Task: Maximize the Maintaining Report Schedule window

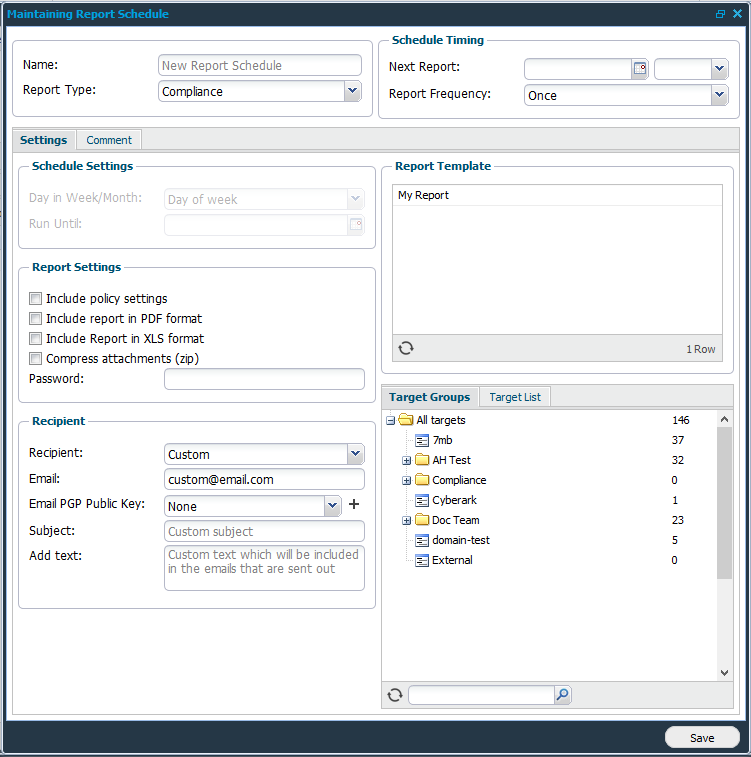Action: pos(720,14)
